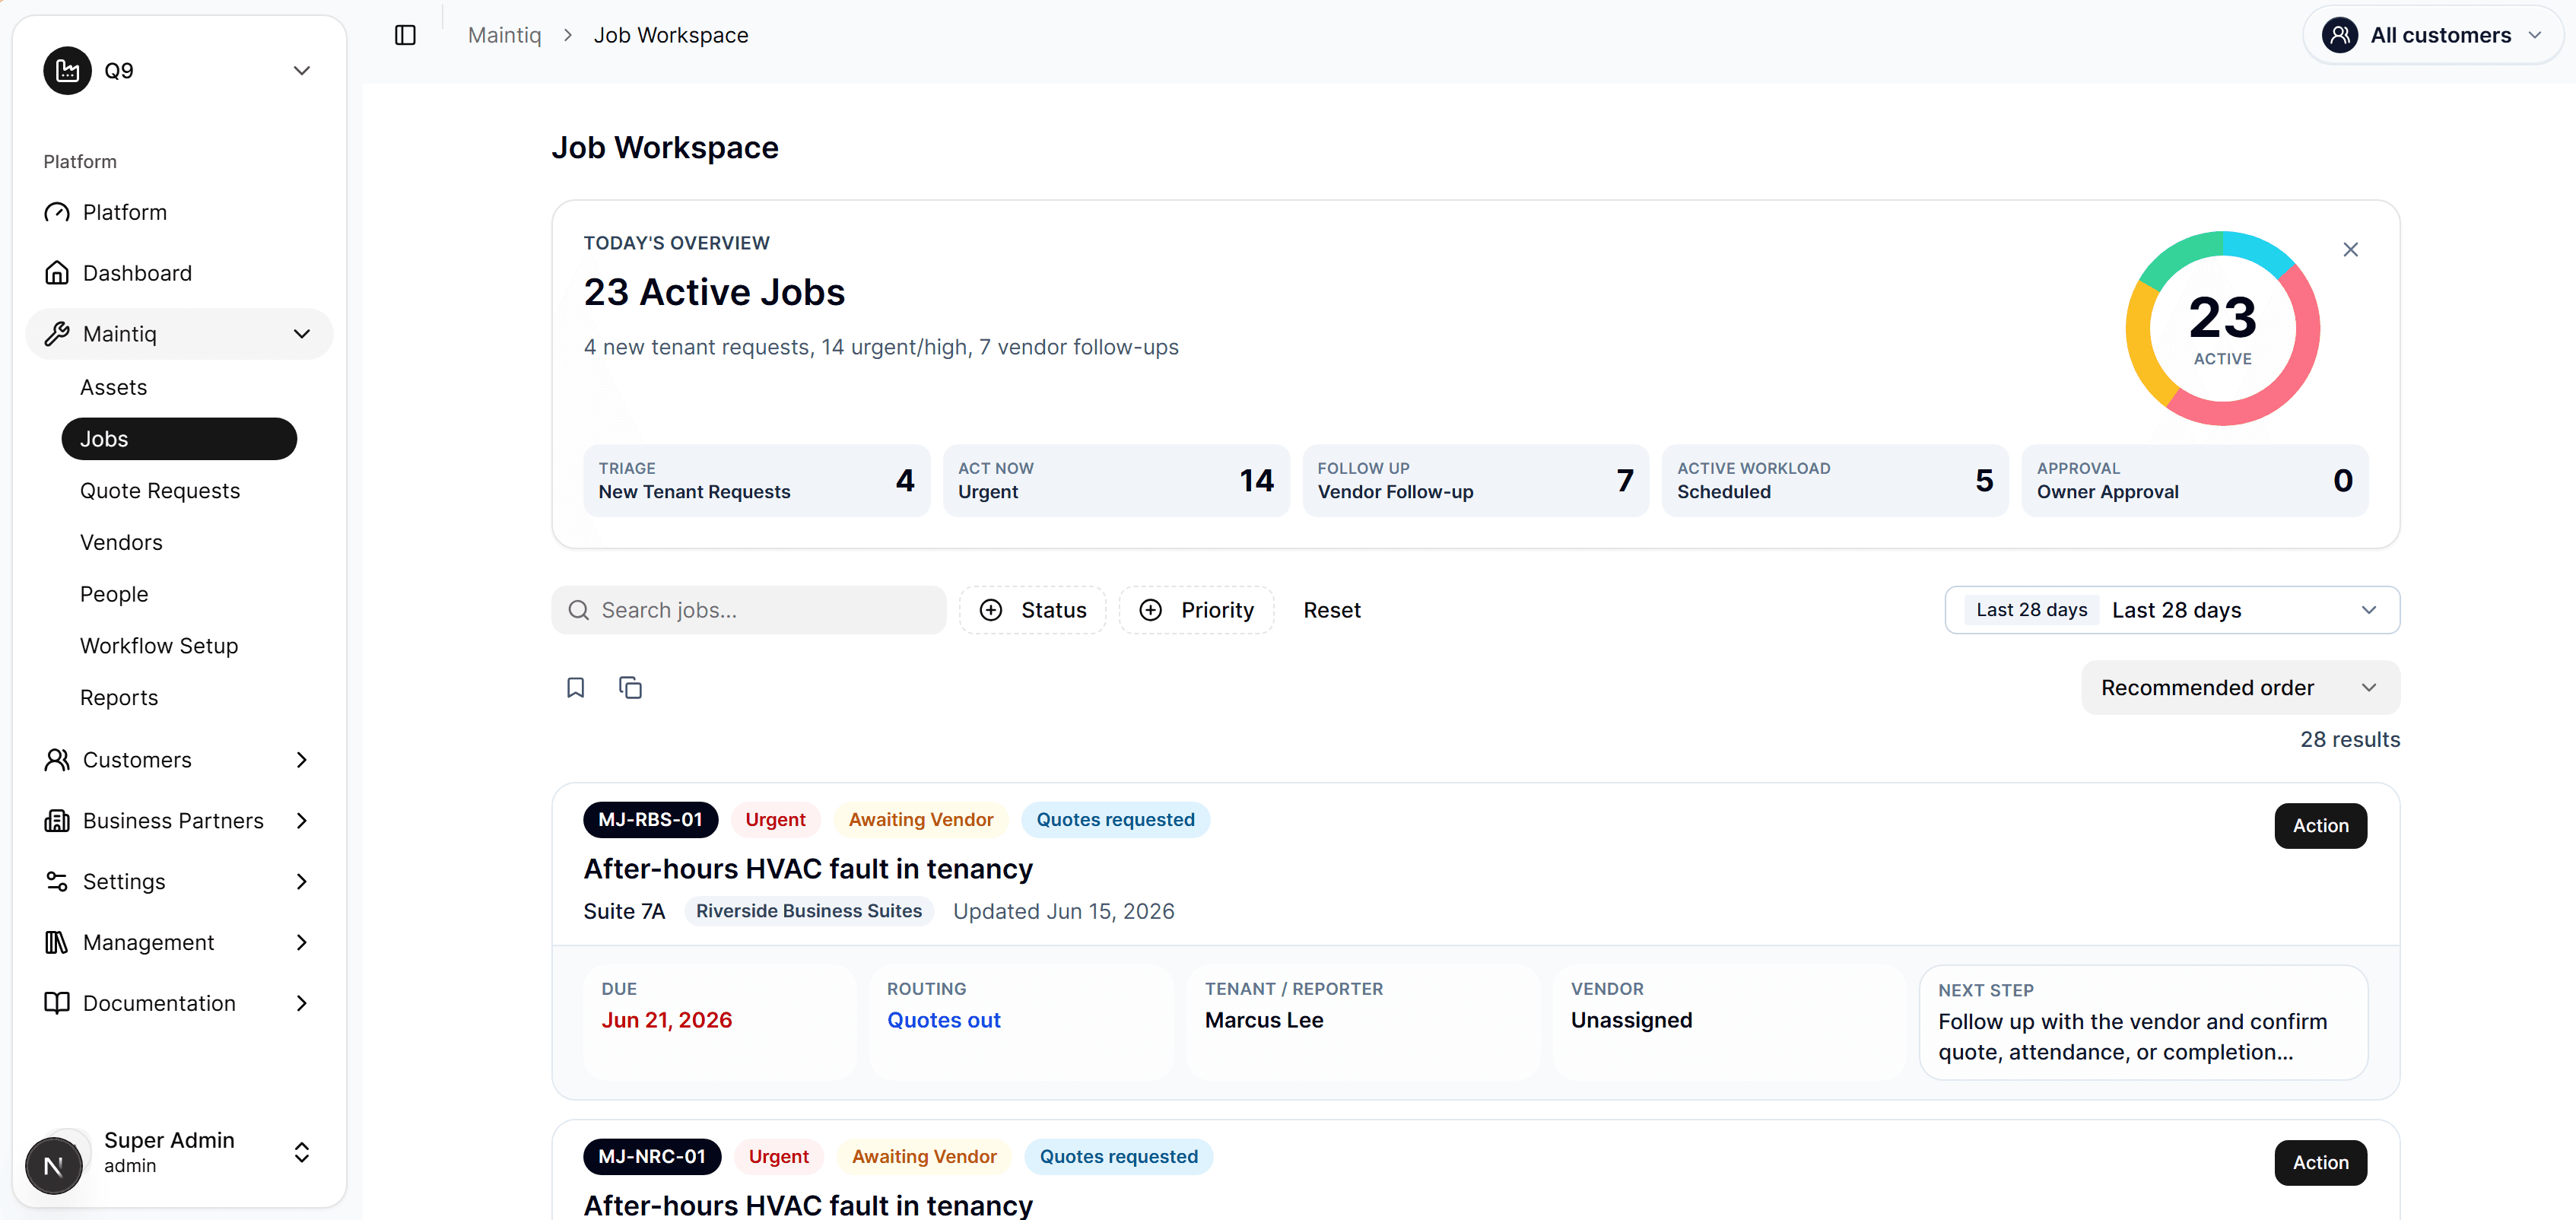
Task: Click the All customers avatar icon
Action: [x=2340, y=35]
